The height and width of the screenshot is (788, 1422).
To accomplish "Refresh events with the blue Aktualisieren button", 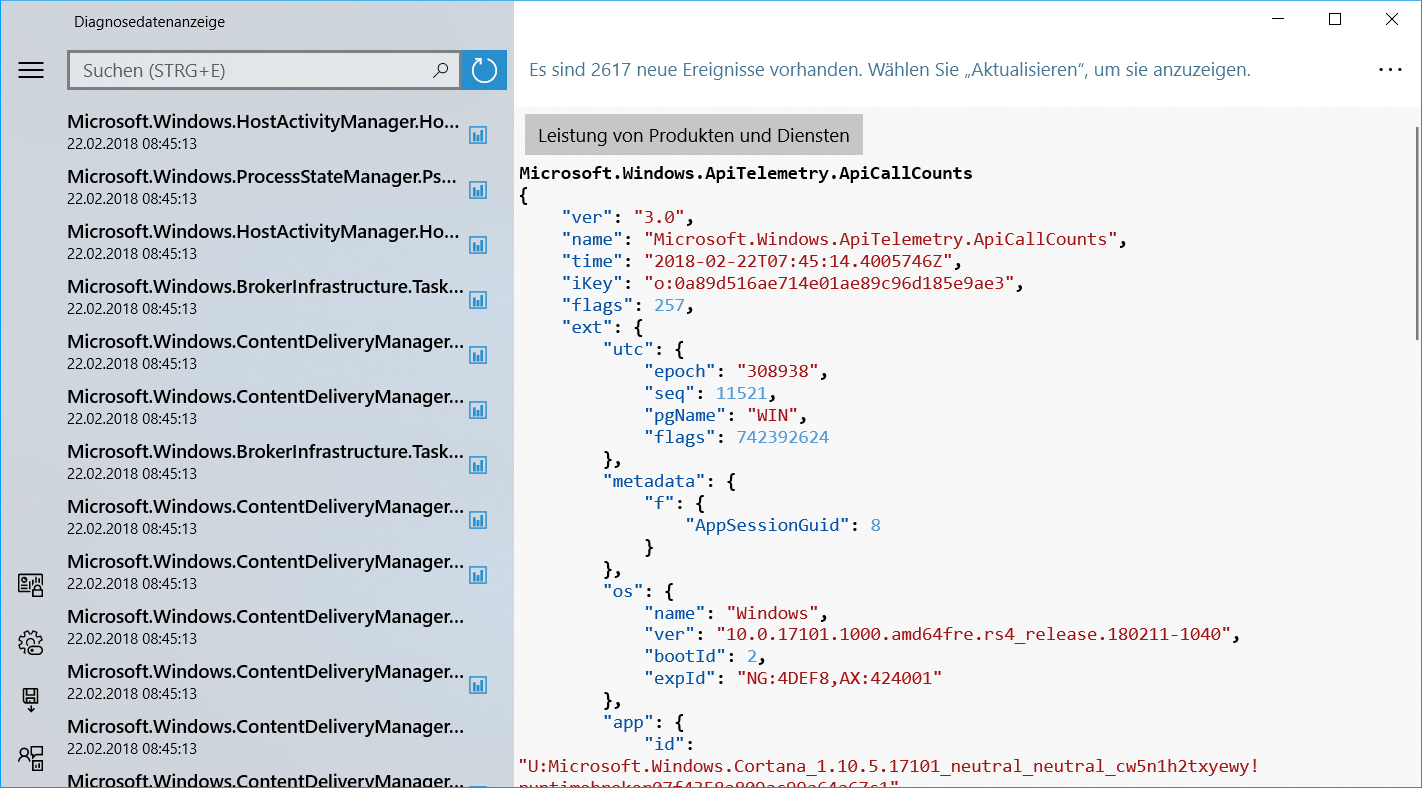I will click(x=484, y=71).
